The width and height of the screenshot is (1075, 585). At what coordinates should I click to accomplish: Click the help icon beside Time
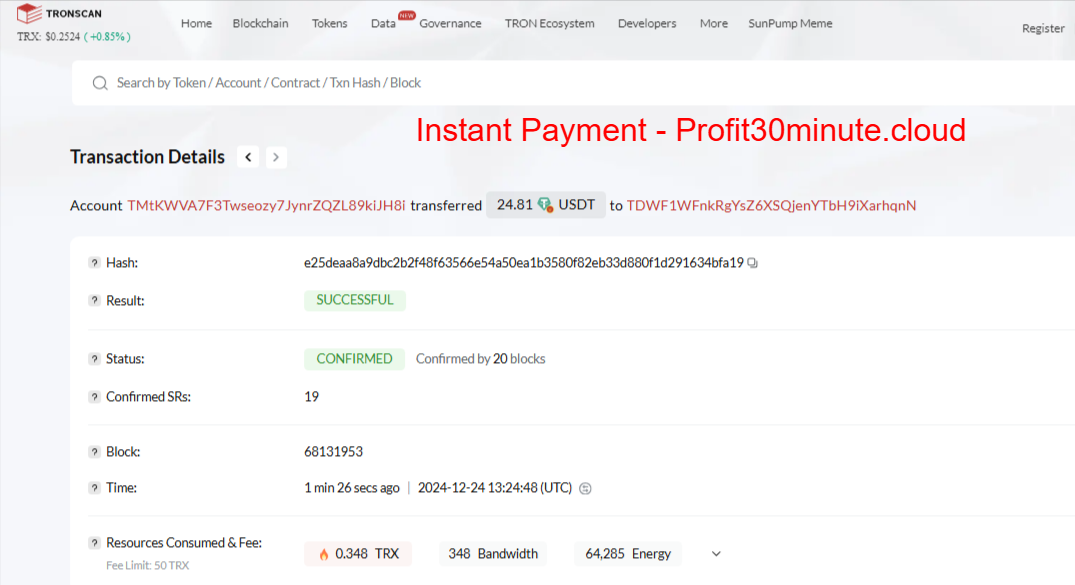pyautogui.click(x=95, y=488)
